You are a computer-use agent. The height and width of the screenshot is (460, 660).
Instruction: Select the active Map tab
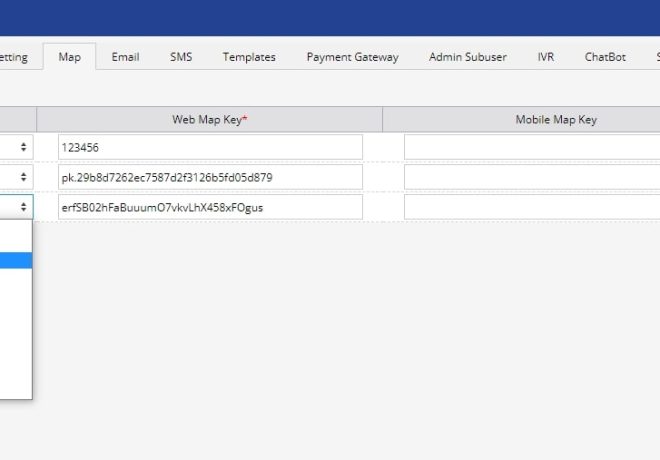[70, 57]
